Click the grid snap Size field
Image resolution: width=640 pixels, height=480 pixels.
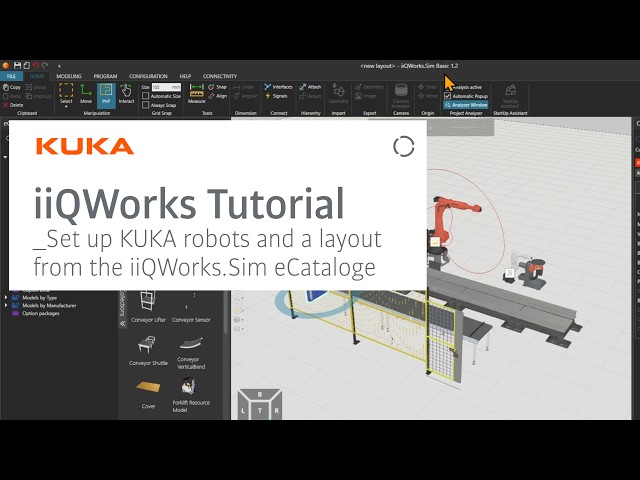[x=166, y=87]
